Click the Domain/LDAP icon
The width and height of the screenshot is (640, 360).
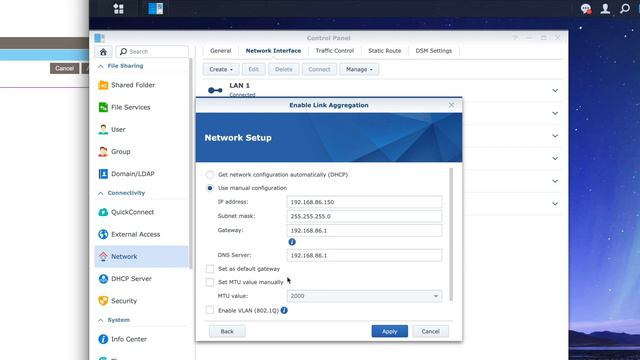pos(103,173)
